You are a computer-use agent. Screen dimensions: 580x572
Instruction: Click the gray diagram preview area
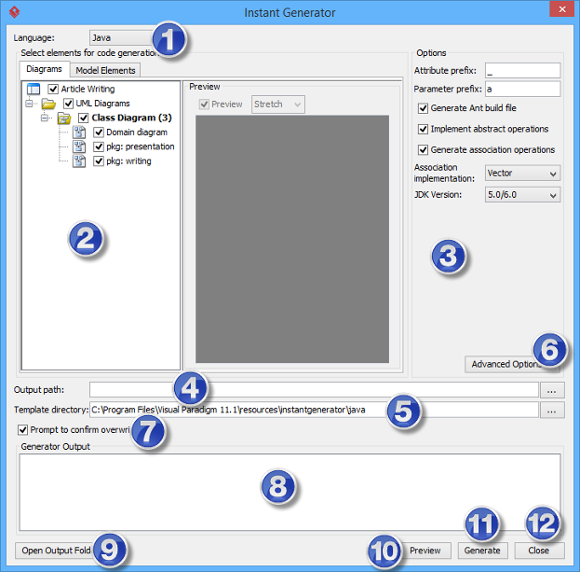pyautogui.click(x=292, y=239)
